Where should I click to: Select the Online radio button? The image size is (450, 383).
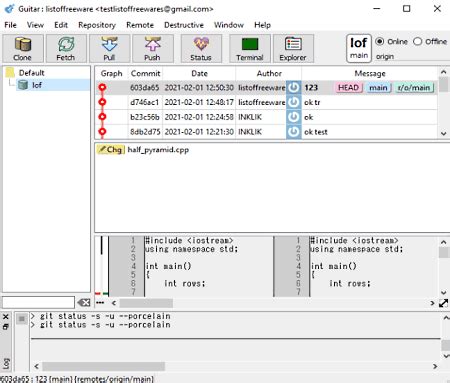(379, 41)
